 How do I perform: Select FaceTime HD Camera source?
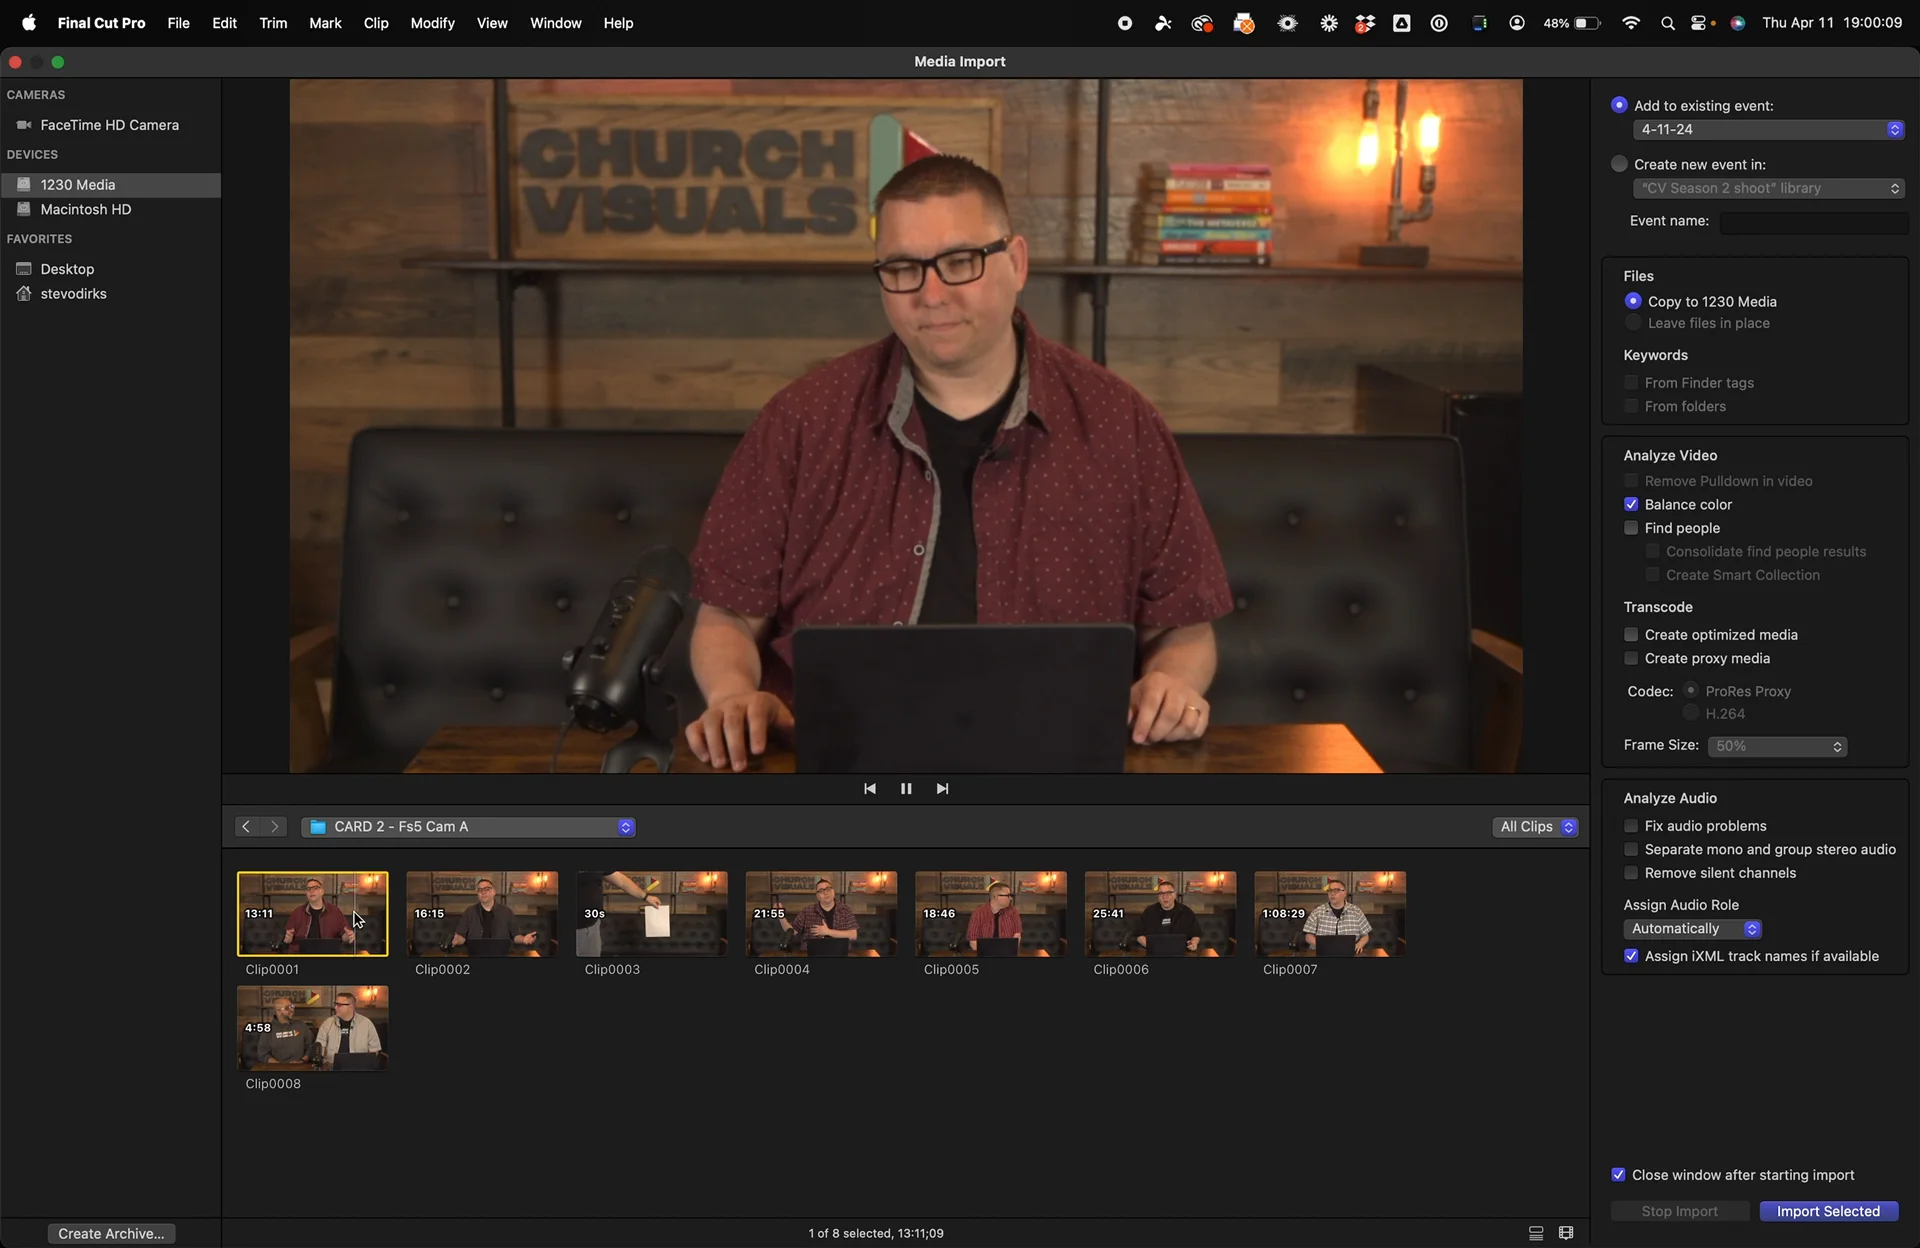point(110,125)
